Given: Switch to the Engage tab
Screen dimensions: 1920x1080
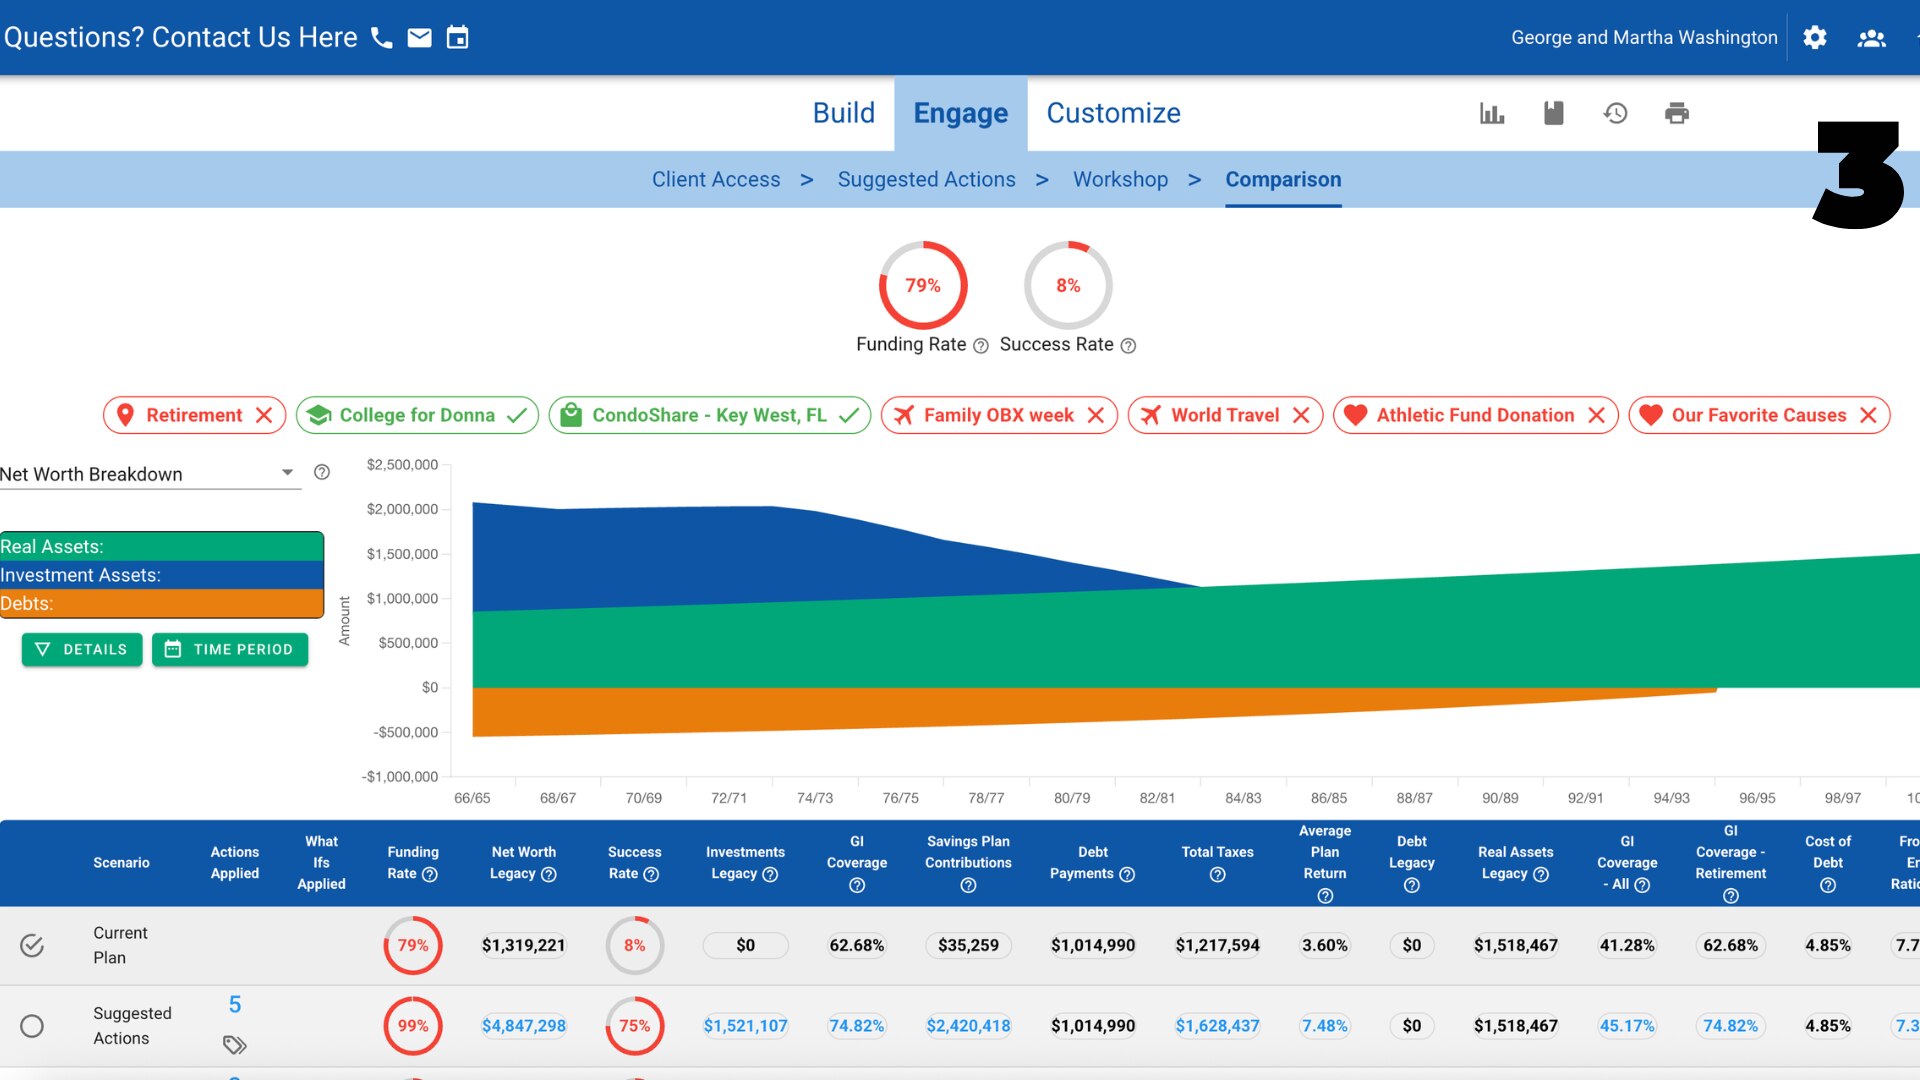Looking at the screenshot, I should tap(960, 113).
